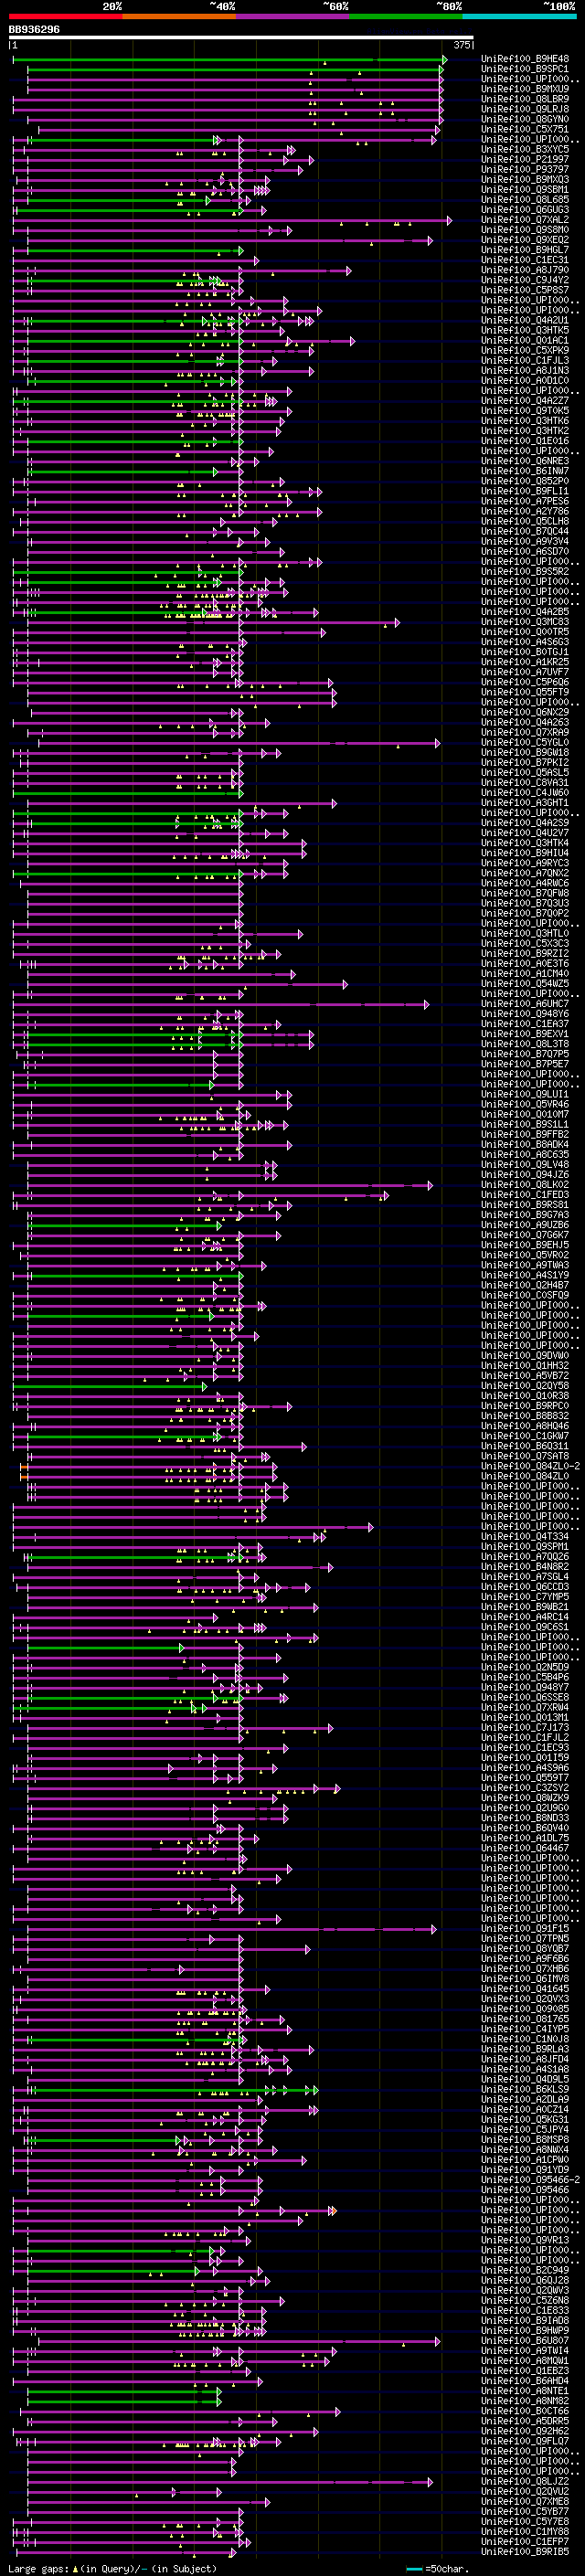
Task: Click the white query sequence bar
Action: (241, 38)
